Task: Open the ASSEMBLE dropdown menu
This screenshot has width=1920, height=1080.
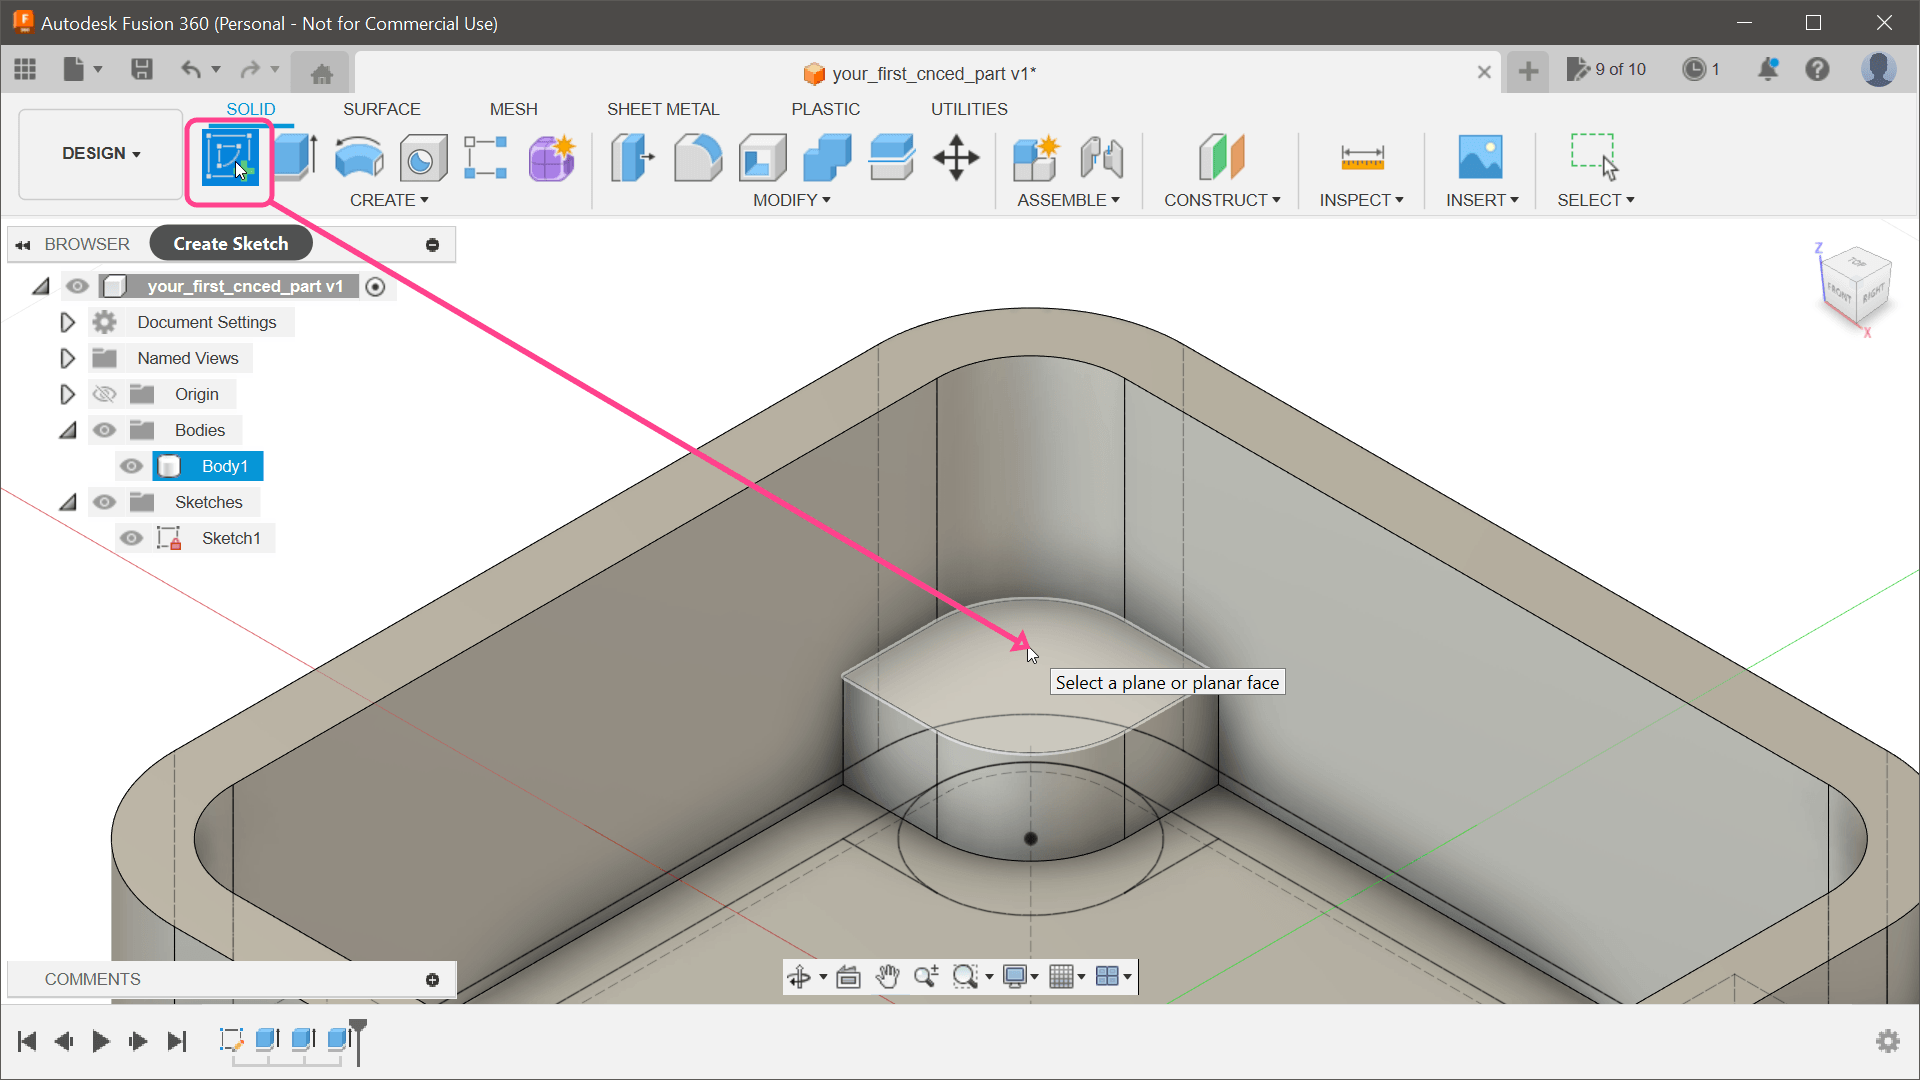Action: 1068,200
